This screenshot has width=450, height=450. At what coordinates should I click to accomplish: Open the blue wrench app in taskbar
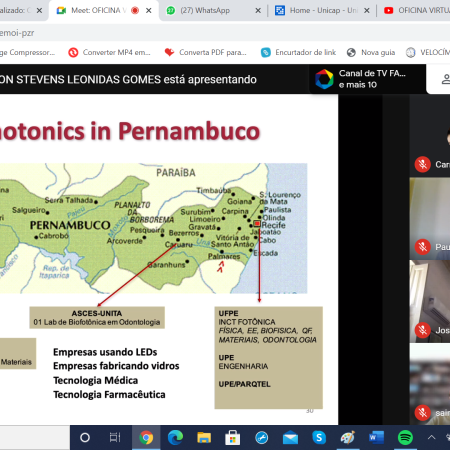pos(262,437)
